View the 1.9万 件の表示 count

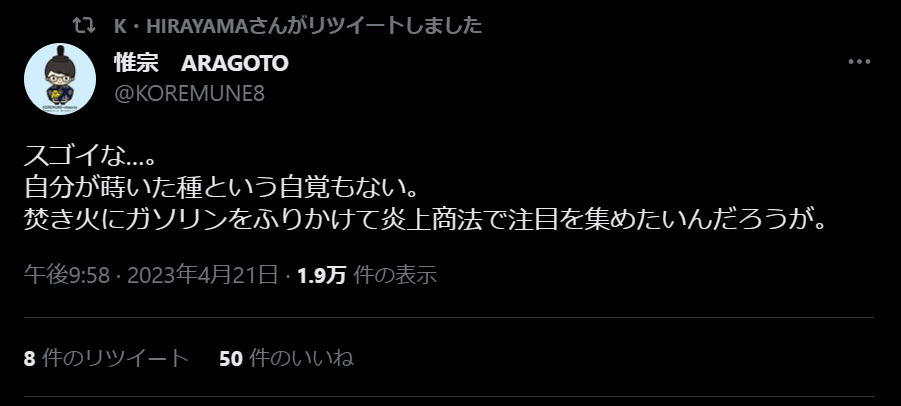367,275
